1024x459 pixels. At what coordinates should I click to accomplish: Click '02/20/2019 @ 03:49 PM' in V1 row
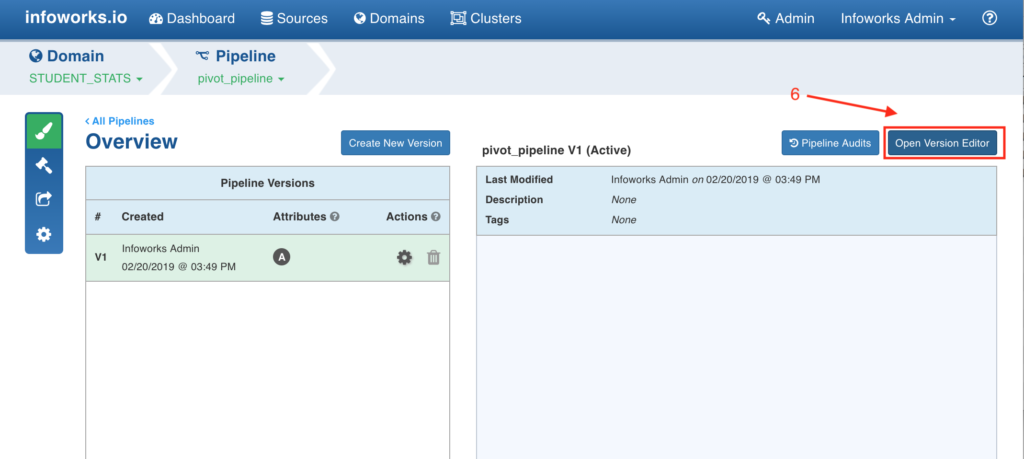click(x=179, y=267)
